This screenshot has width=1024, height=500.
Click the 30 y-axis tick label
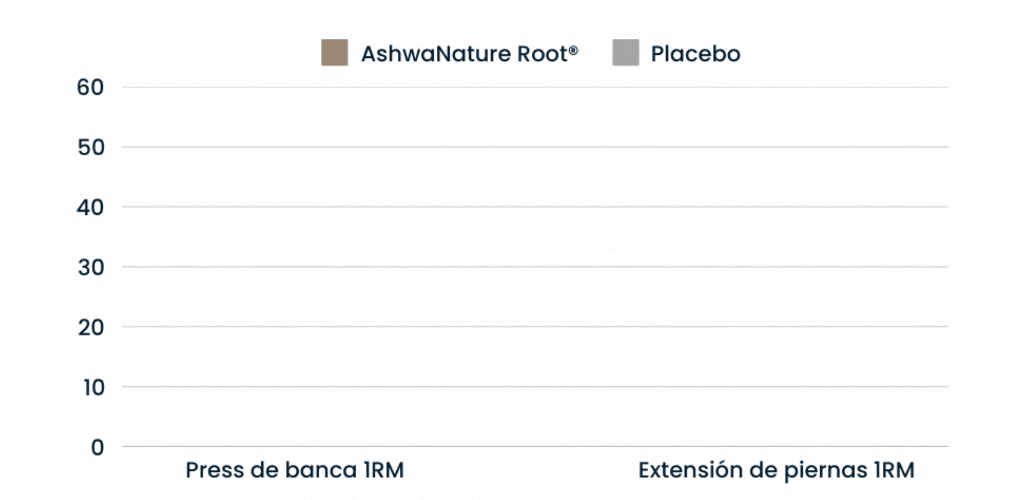(x=90, y=267)
